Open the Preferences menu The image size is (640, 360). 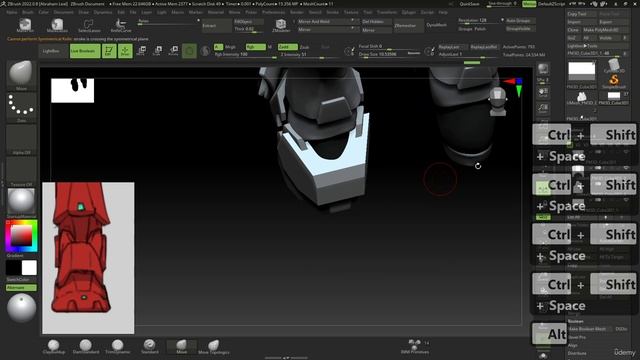tap(273, 12)
